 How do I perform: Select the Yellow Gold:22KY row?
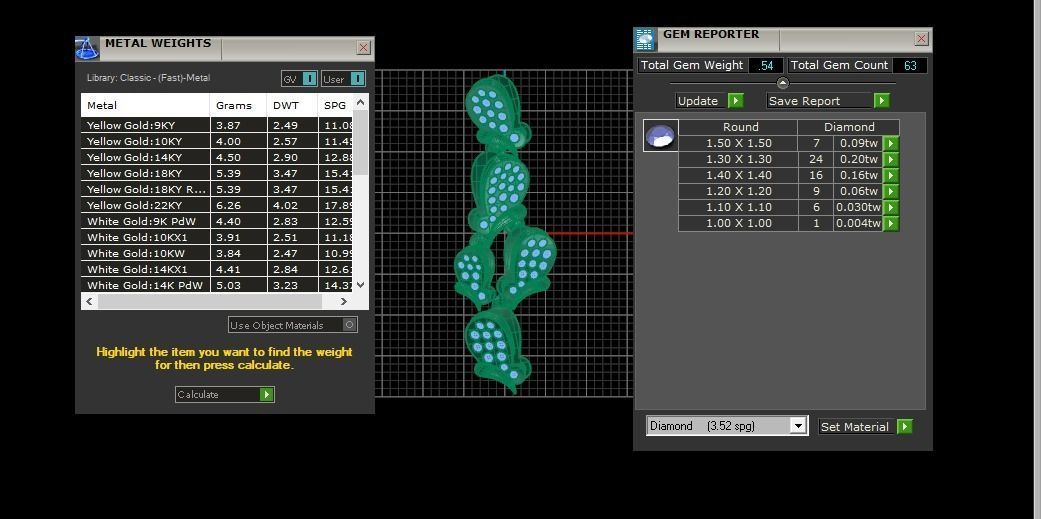pos(216,205)
